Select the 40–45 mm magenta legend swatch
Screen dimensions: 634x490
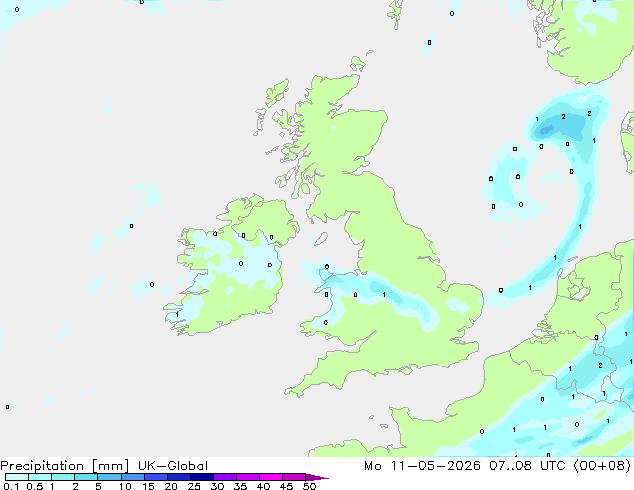(x=270, y=477)
